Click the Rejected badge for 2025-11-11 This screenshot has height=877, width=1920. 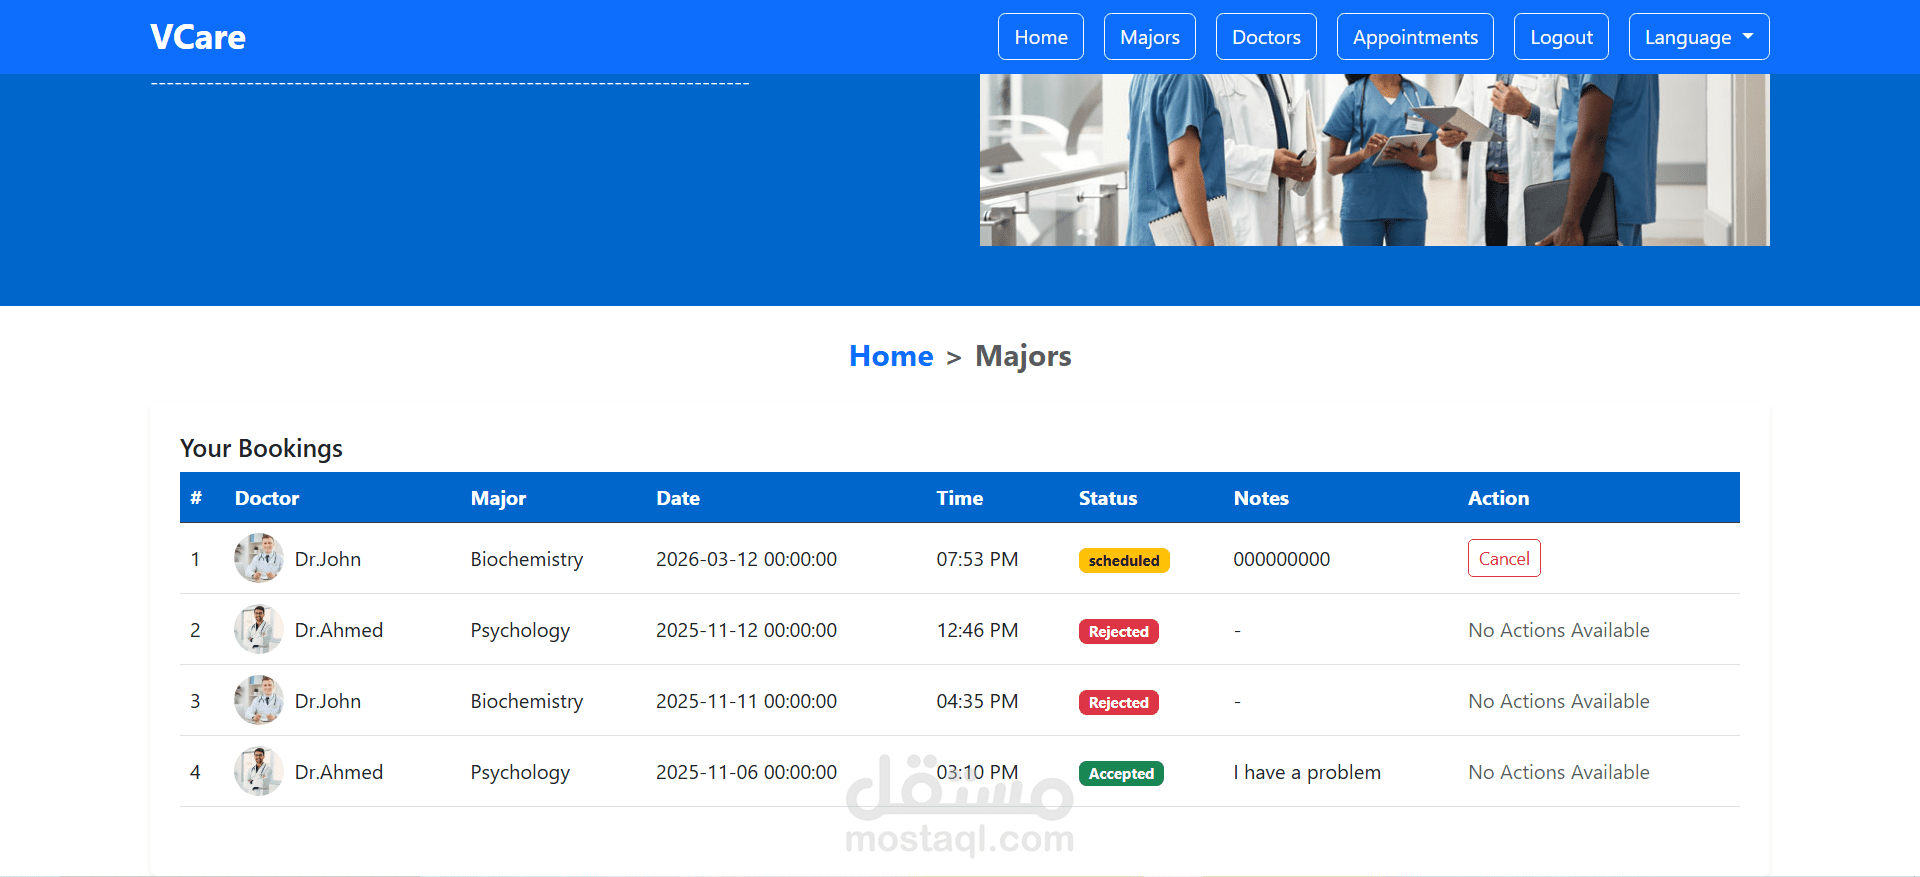[x=1119, y=702]
